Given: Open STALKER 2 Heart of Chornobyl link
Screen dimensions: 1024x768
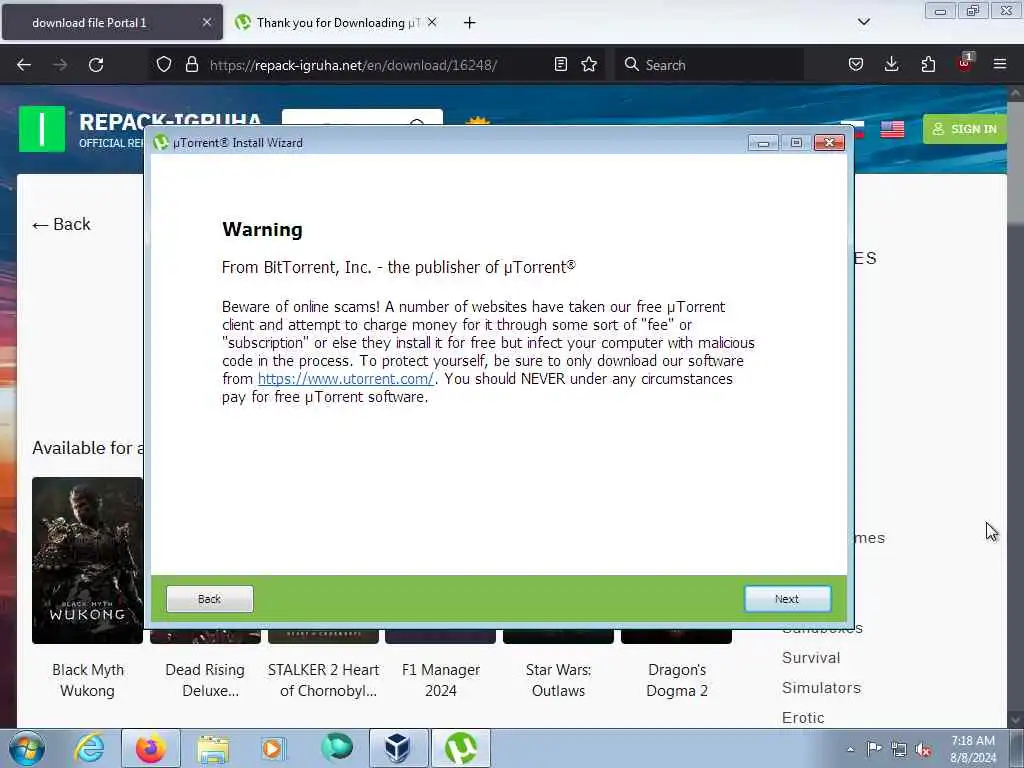Looking at the screenshot, I should (323, 680).
